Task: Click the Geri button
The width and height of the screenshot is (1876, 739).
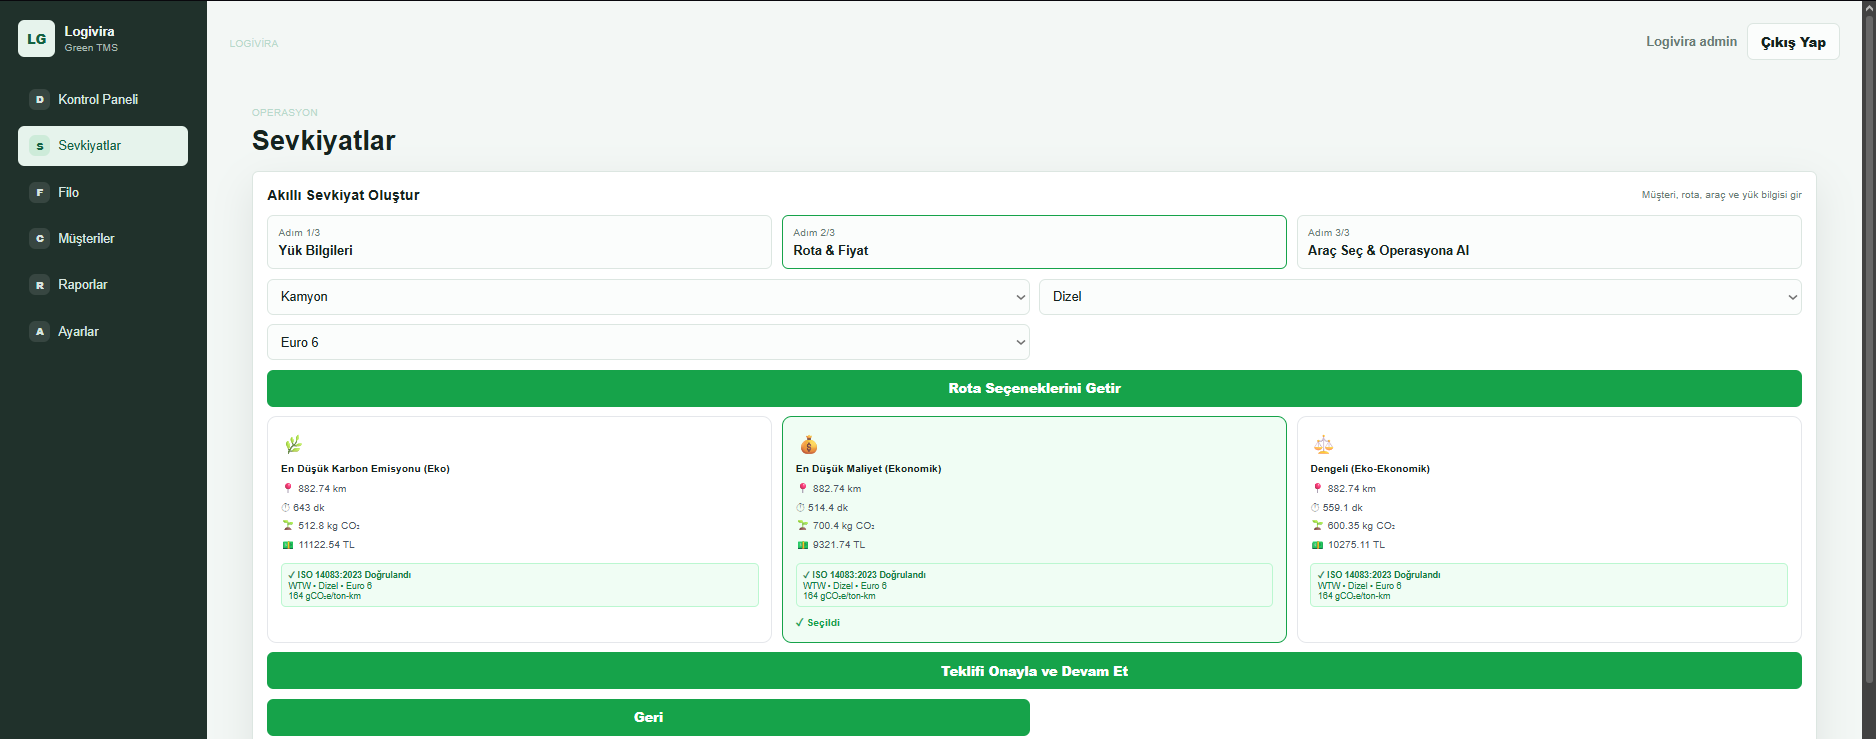Action: click(x=648, y=717)
